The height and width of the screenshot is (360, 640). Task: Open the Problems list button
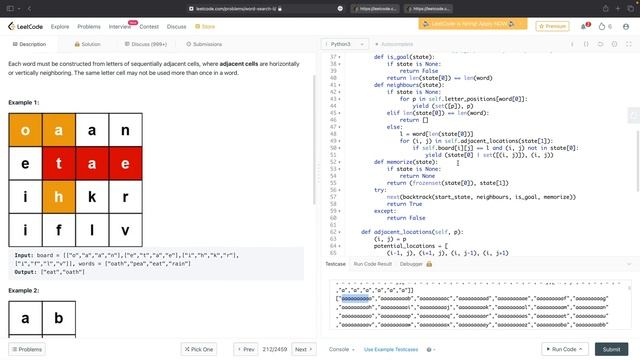27,349
